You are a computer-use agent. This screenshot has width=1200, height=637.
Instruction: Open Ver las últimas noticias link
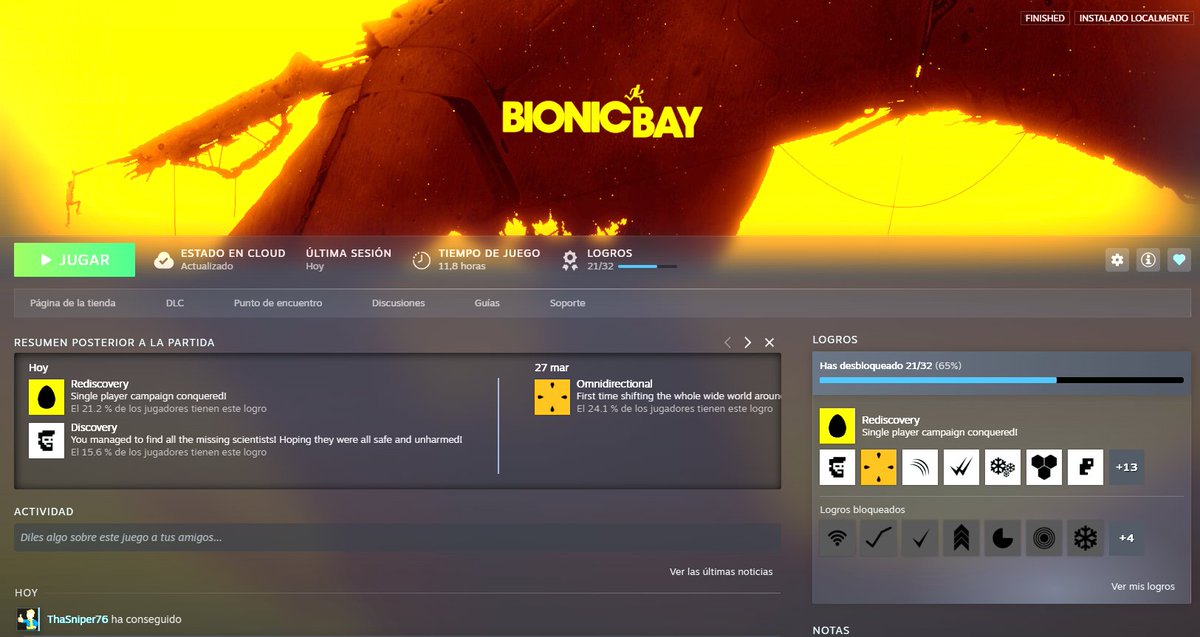pos(721,572)
